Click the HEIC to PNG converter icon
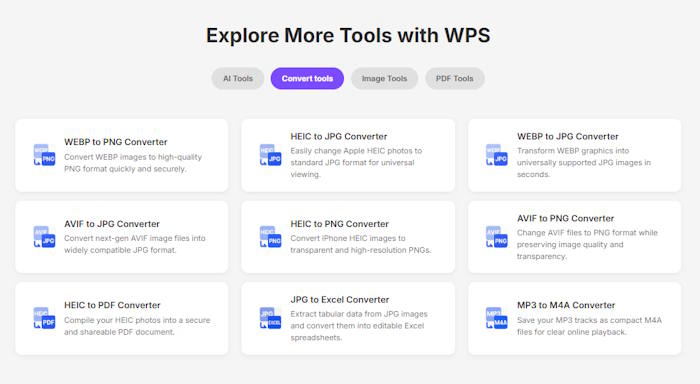This screenshot has height=384, width=700. point(271,237)
